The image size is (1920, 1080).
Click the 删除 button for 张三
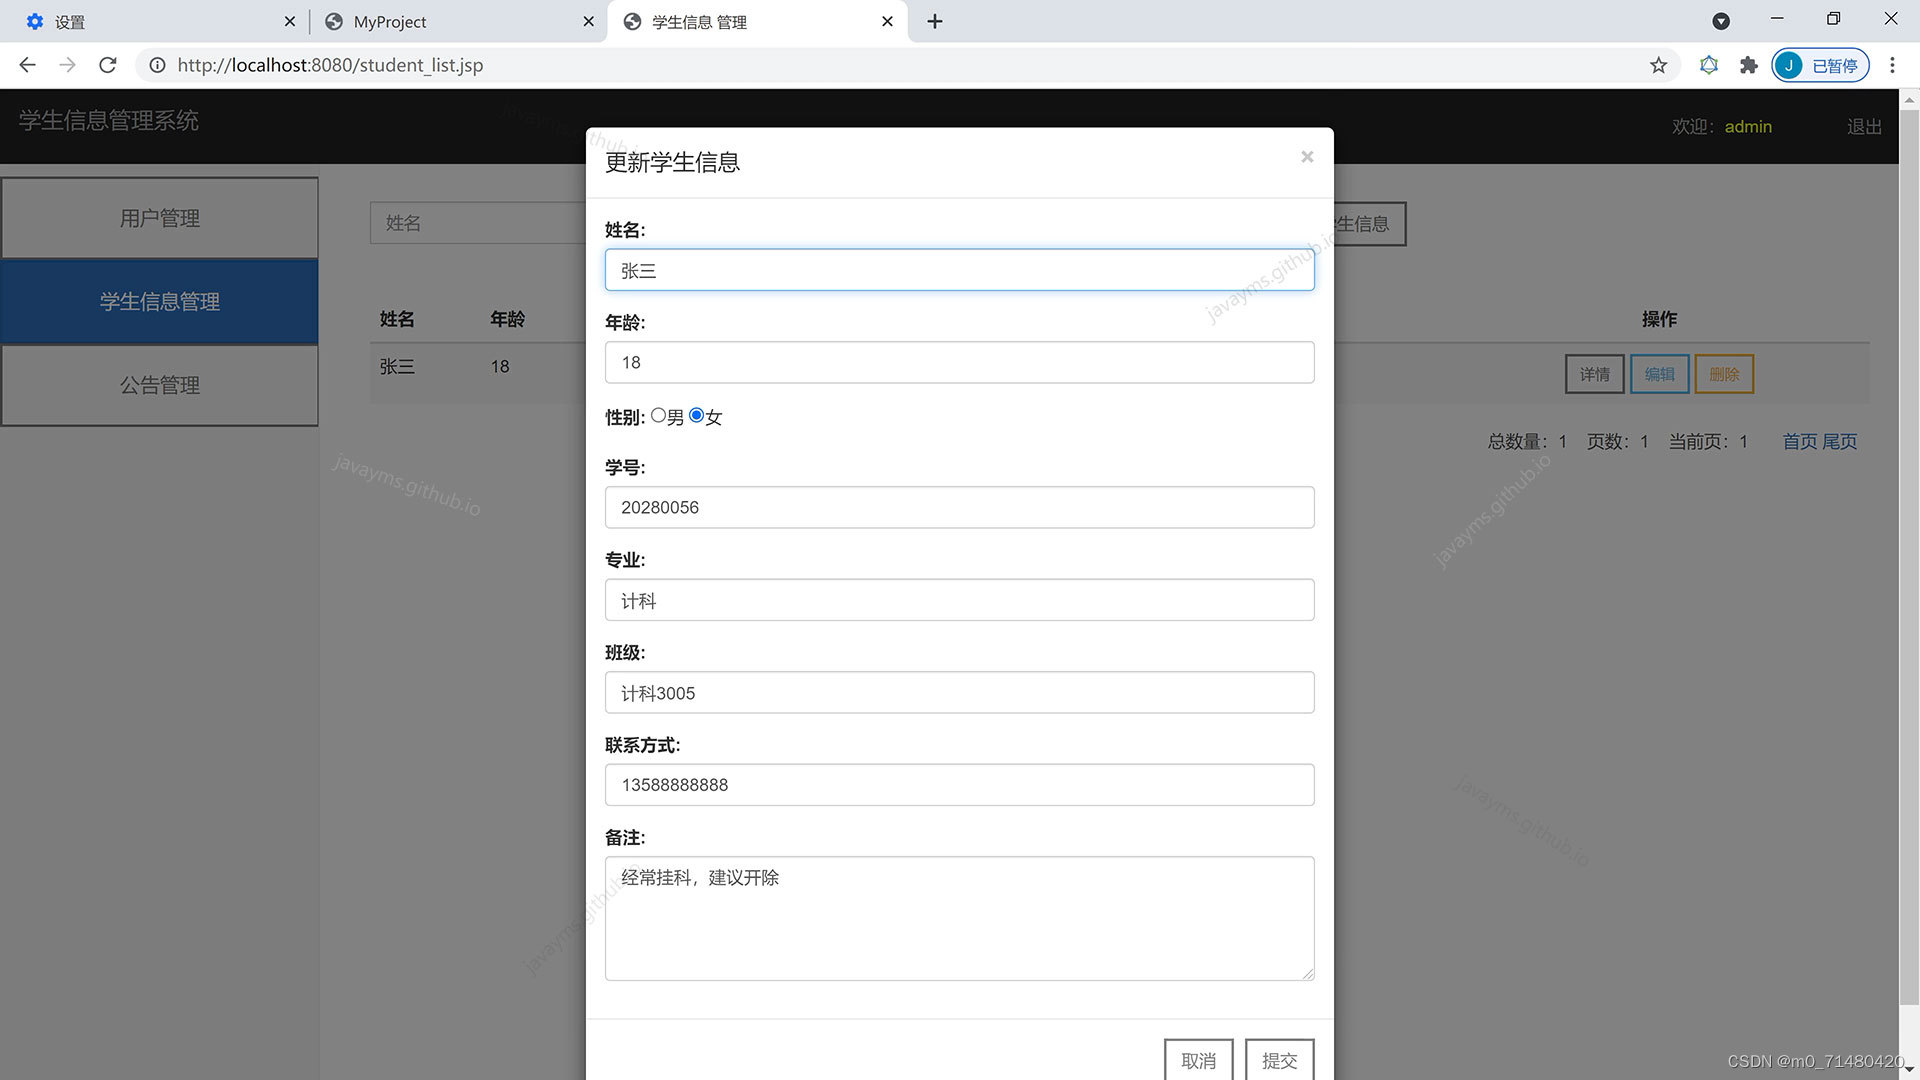pyautogui.click(x=1724, y=374)
